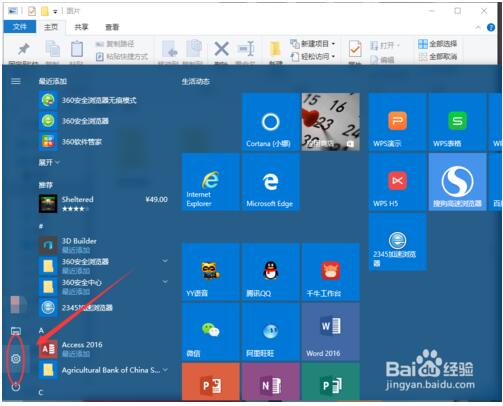The width and height of the screenshot is (503, 406).
Task: Click the Power button icon in Start menu
Action: pos(16,387)
